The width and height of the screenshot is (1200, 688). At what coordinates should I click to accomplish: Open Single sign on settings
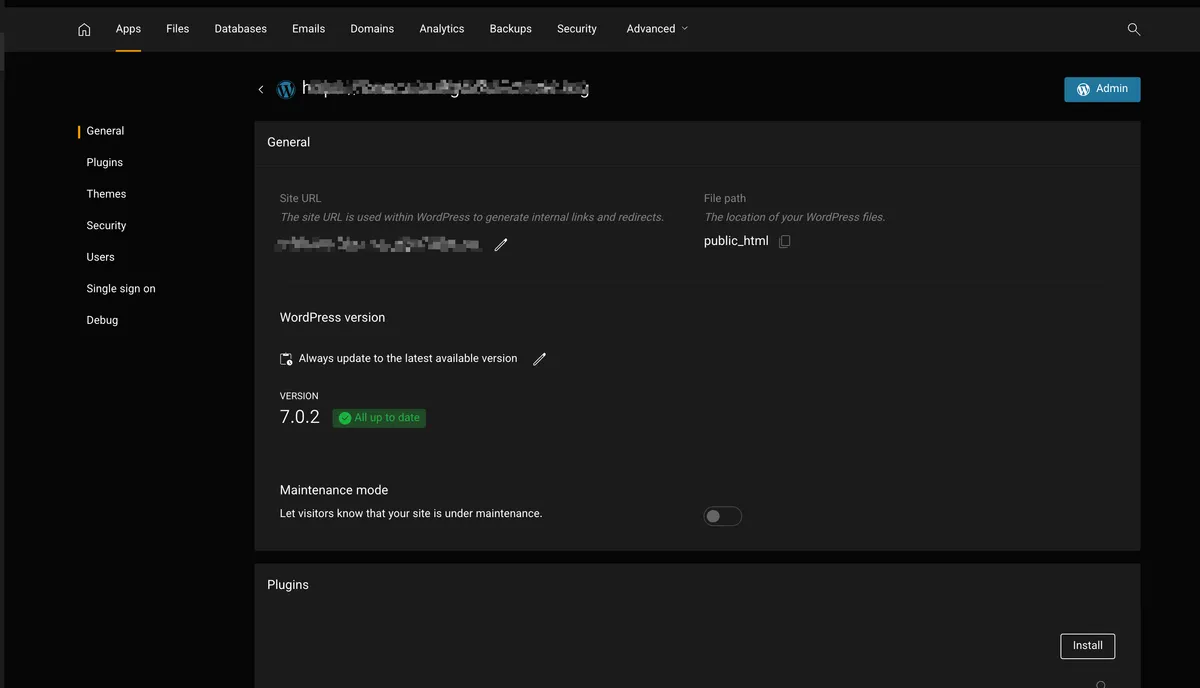[121, 289]
